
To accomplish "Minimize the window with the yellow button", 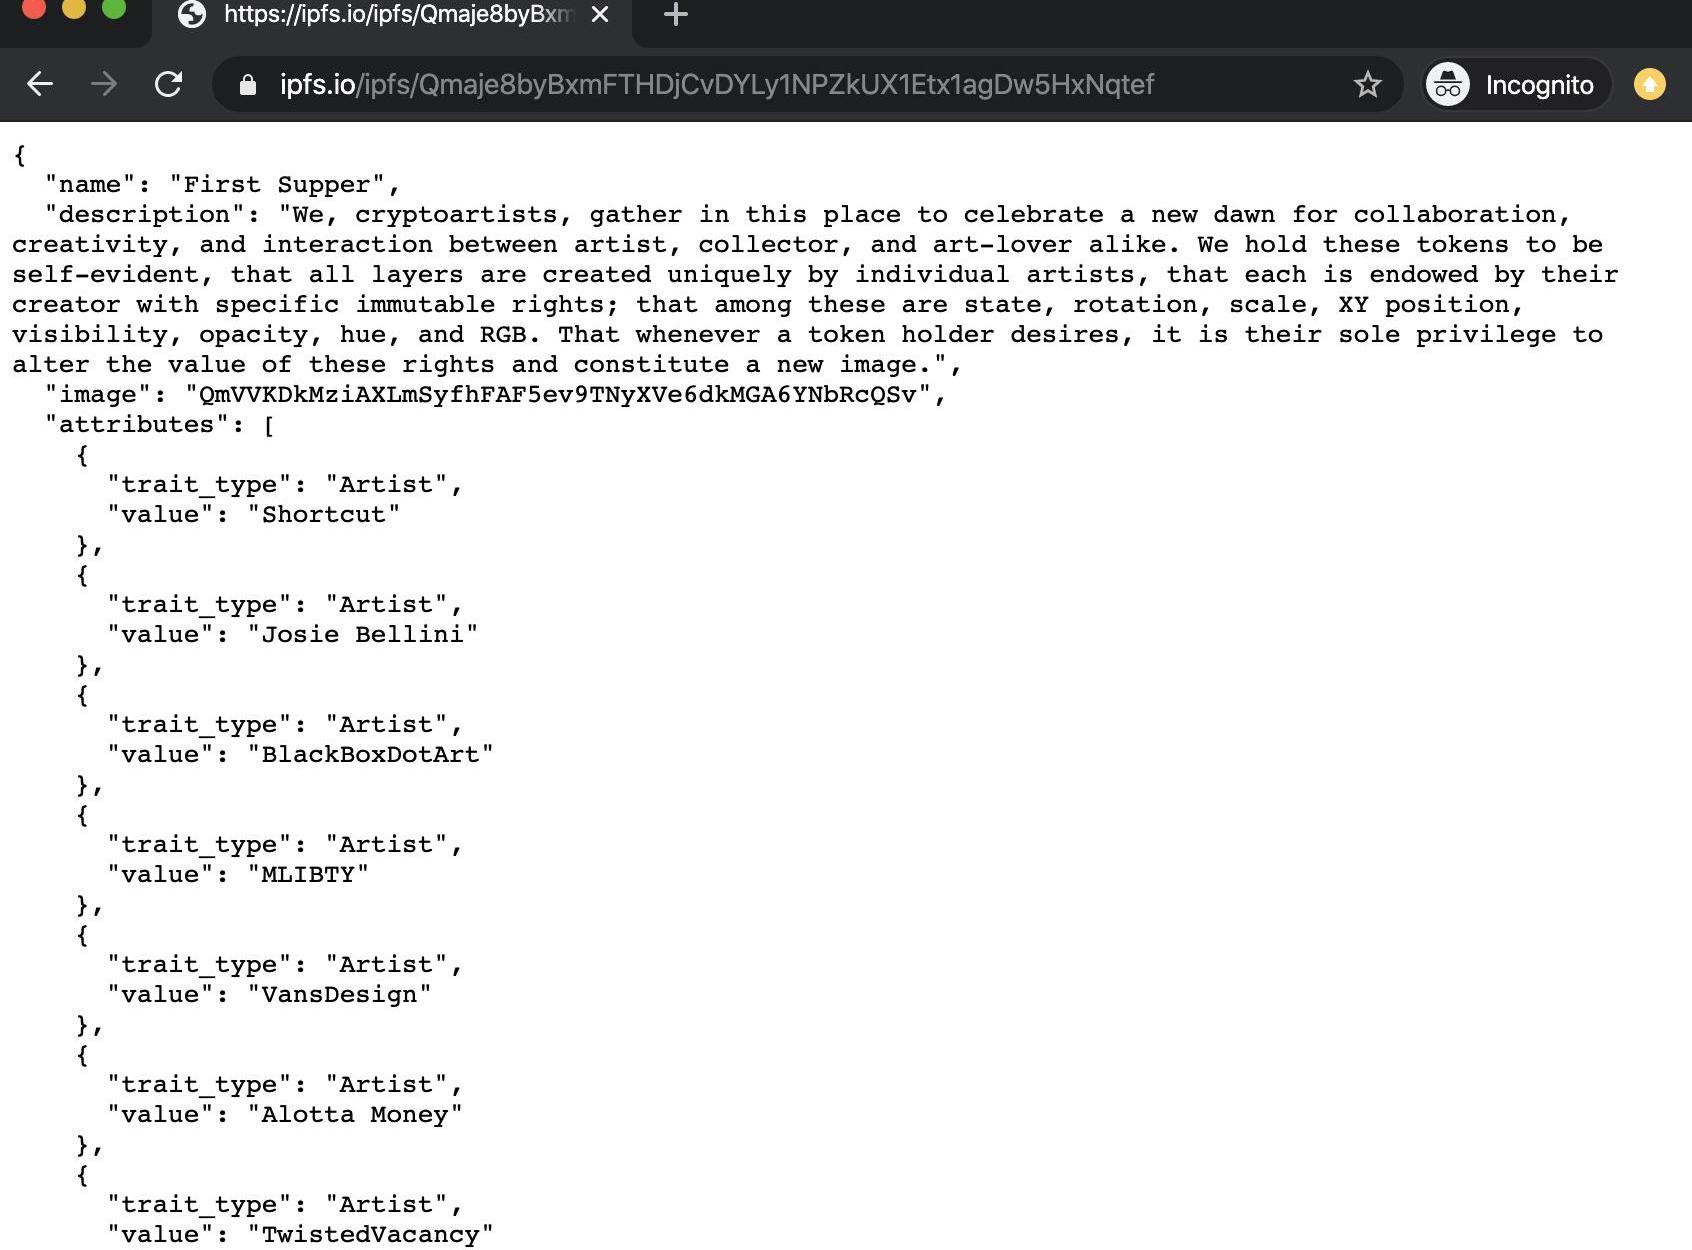I will pos(74,9).
